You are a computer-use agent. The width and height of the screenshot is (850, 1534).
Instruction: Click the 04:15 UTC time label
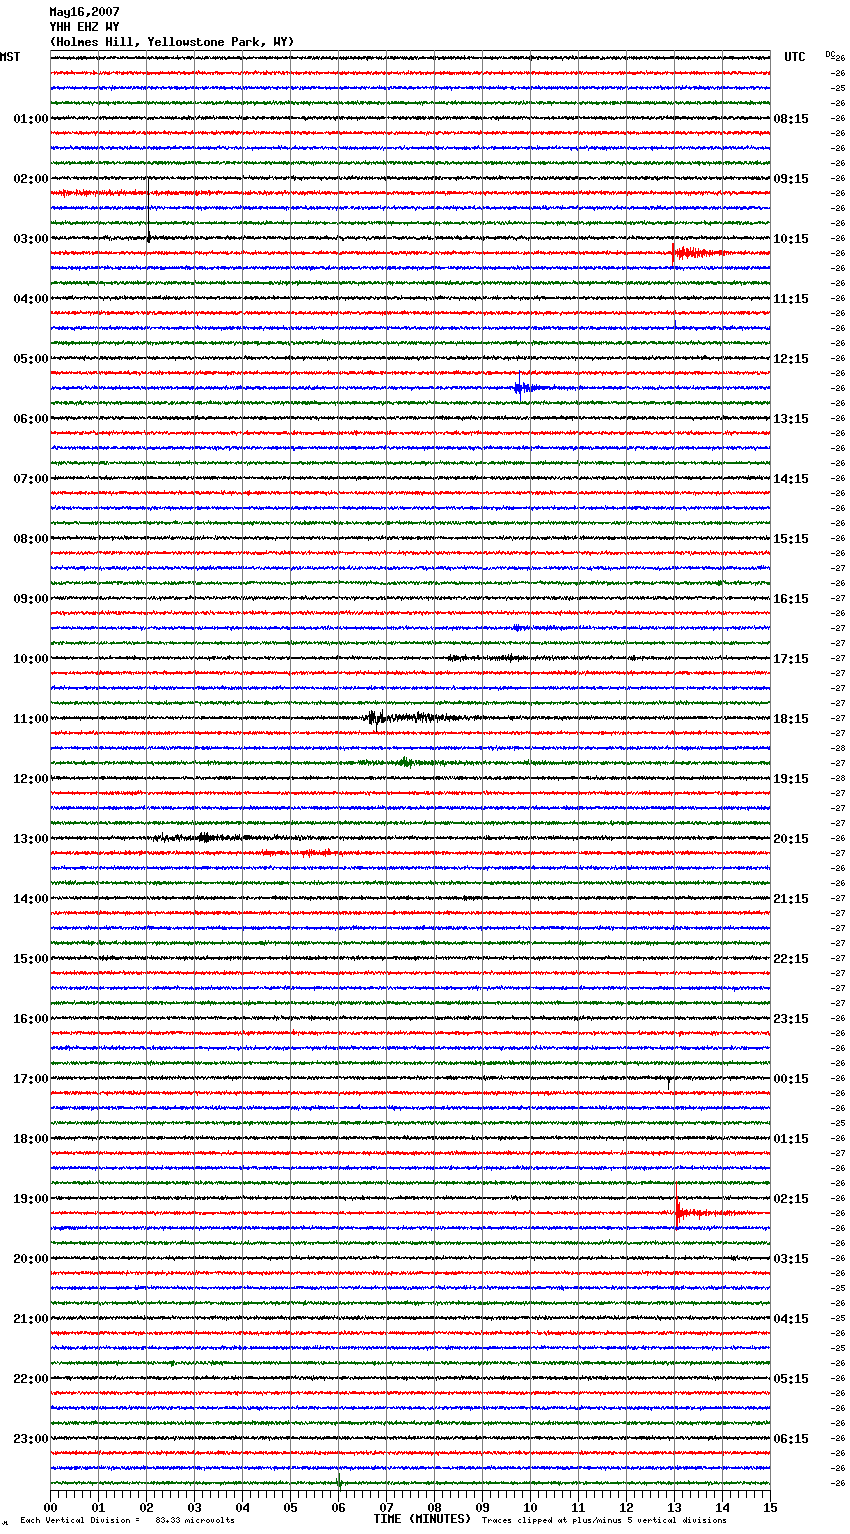coord(791,1319)
